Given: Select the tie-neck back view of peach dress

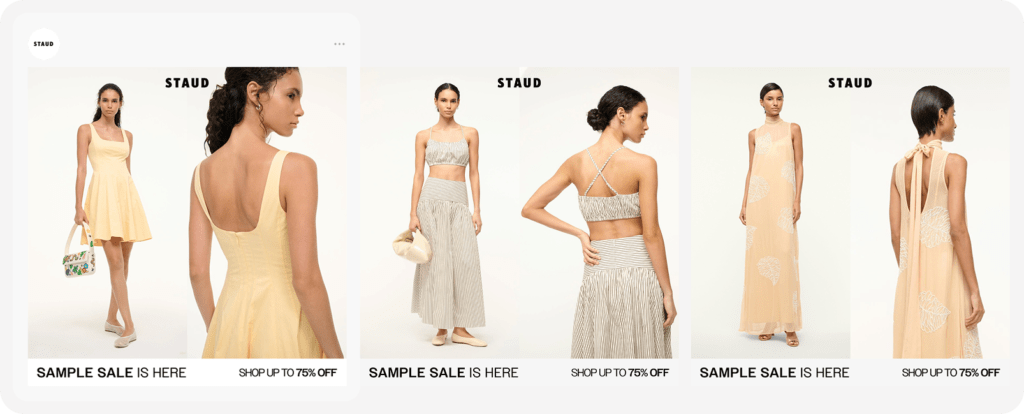Looking at the screenshot, I should click(x=930, y=213).
